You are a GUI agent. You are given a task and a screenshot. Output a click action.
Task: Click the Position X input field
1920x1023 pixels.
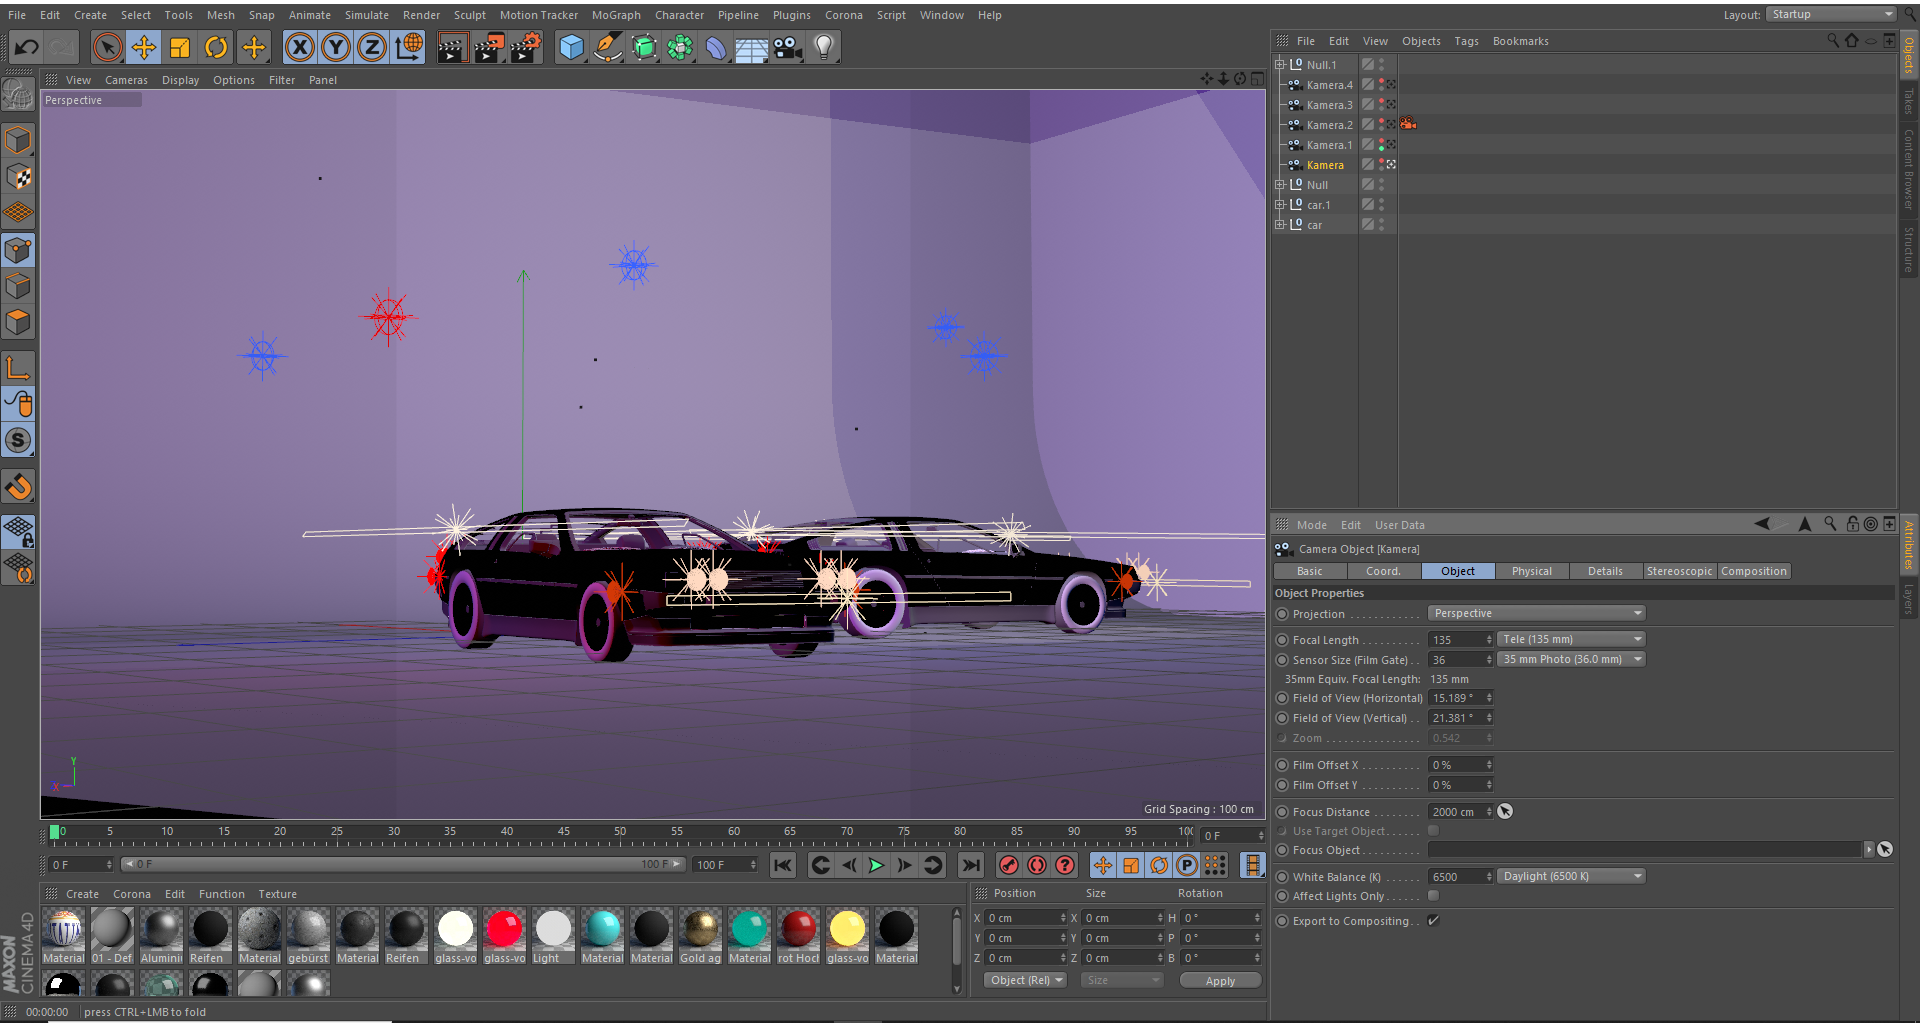(1024, 917)
